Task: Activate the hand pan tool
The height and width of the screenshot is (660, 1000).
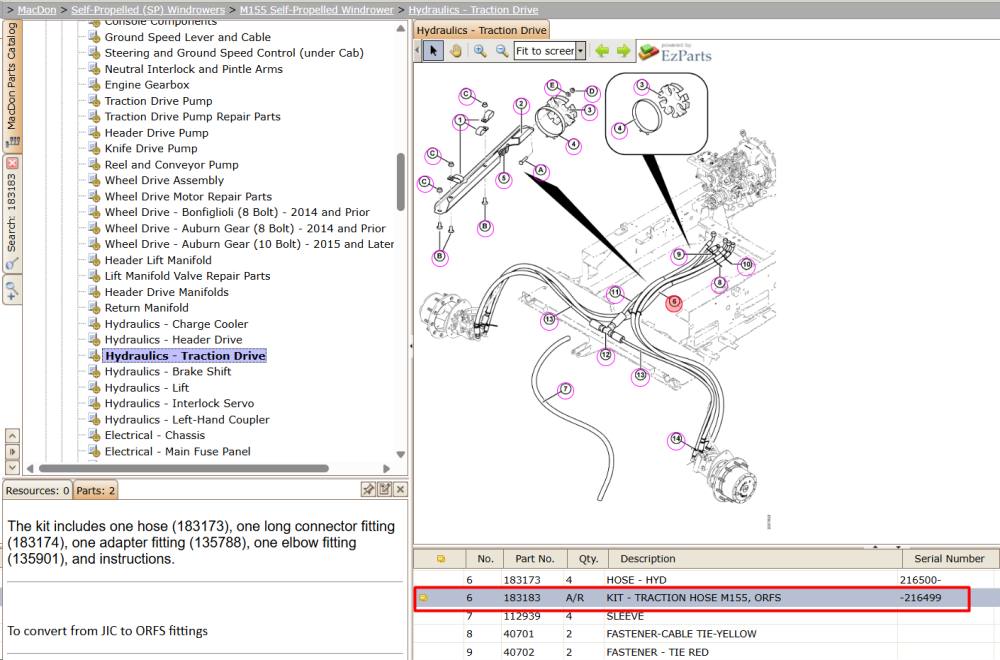Action: (x=455, y=51)
